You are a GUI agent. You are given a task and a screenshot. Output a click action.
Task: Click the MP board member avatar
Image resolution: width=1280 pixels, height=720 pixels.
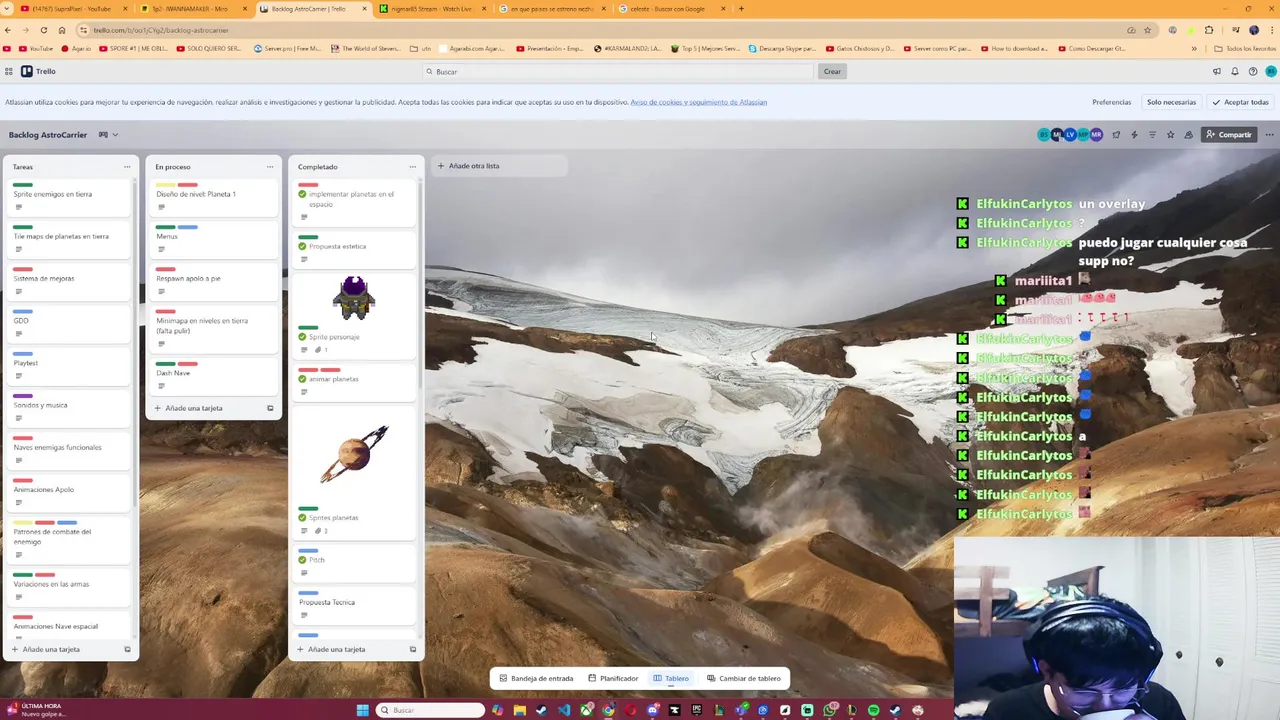[1083, 134]
